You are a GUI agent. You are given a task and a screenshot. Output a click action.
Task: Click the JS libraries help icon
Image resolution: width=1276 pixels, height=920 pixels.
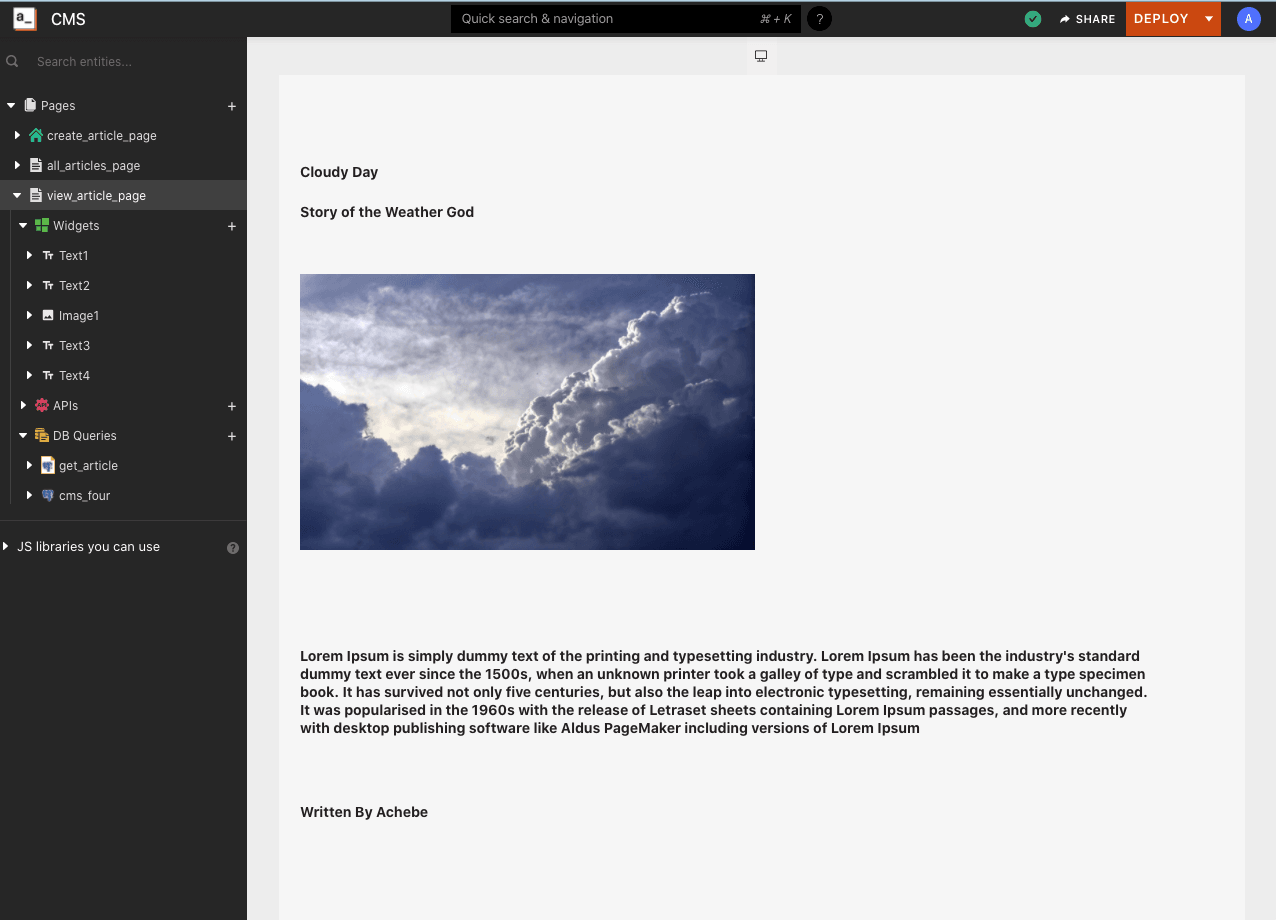[233, 548]
